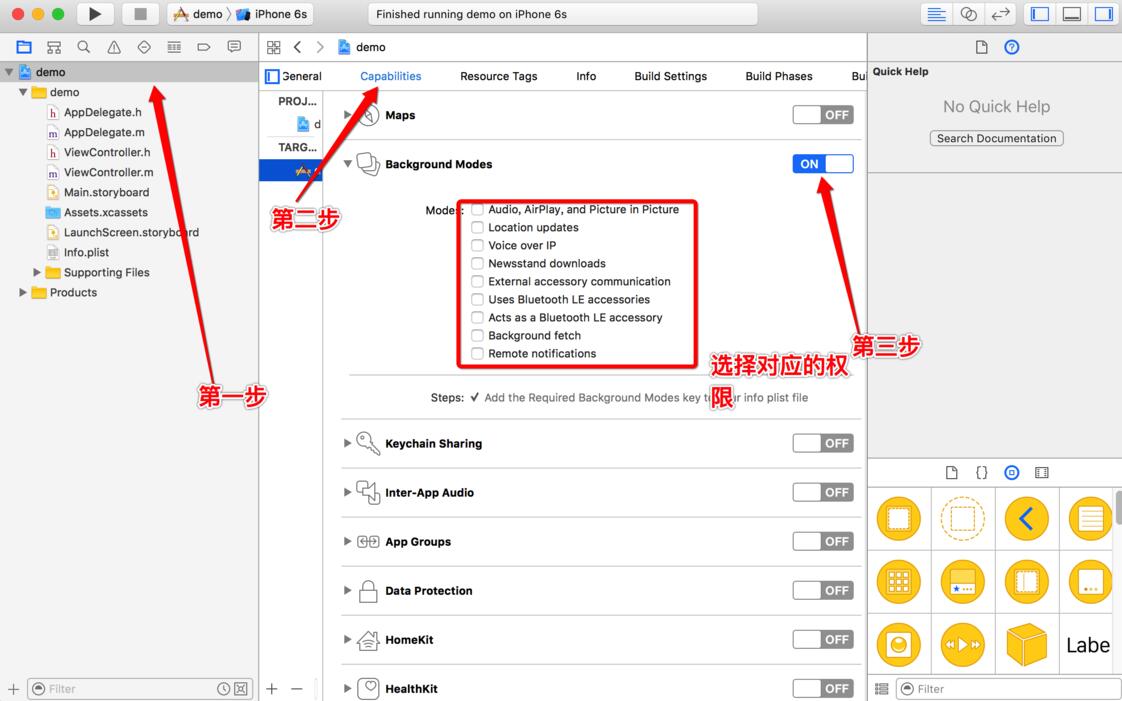Hide the Navigator pane

coord(1040,14)
